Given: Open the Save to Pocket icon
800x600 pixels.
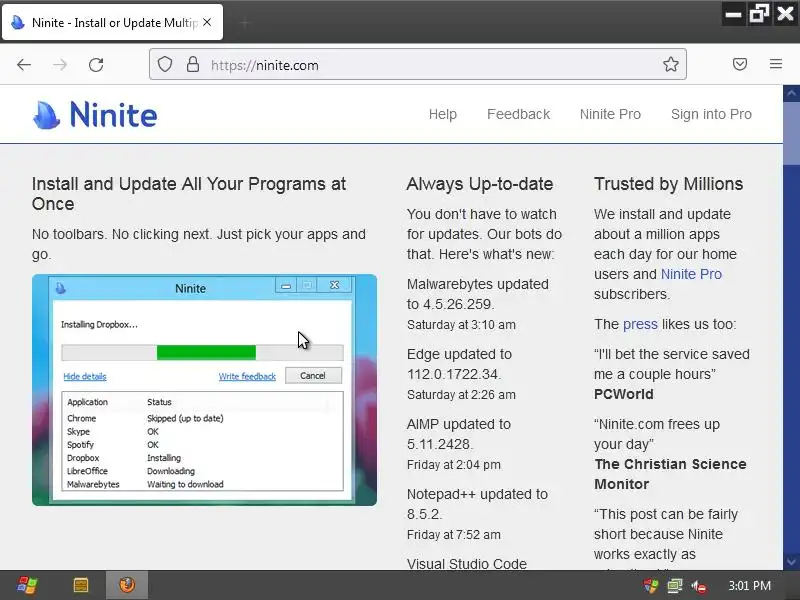Looking at the screenshot, I should point(740,64).
